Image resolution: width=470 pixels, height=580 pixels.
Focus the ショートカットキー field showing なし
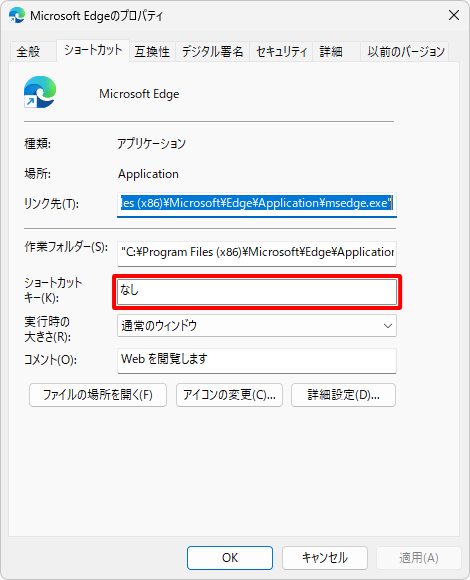point(257,292)
